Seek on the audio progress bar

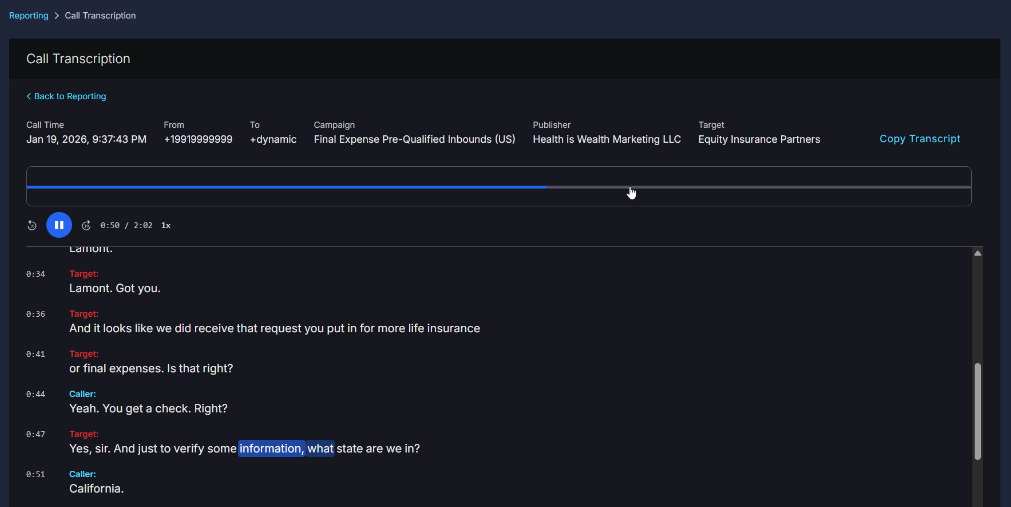pyautogui.click(x=498, y=187)
